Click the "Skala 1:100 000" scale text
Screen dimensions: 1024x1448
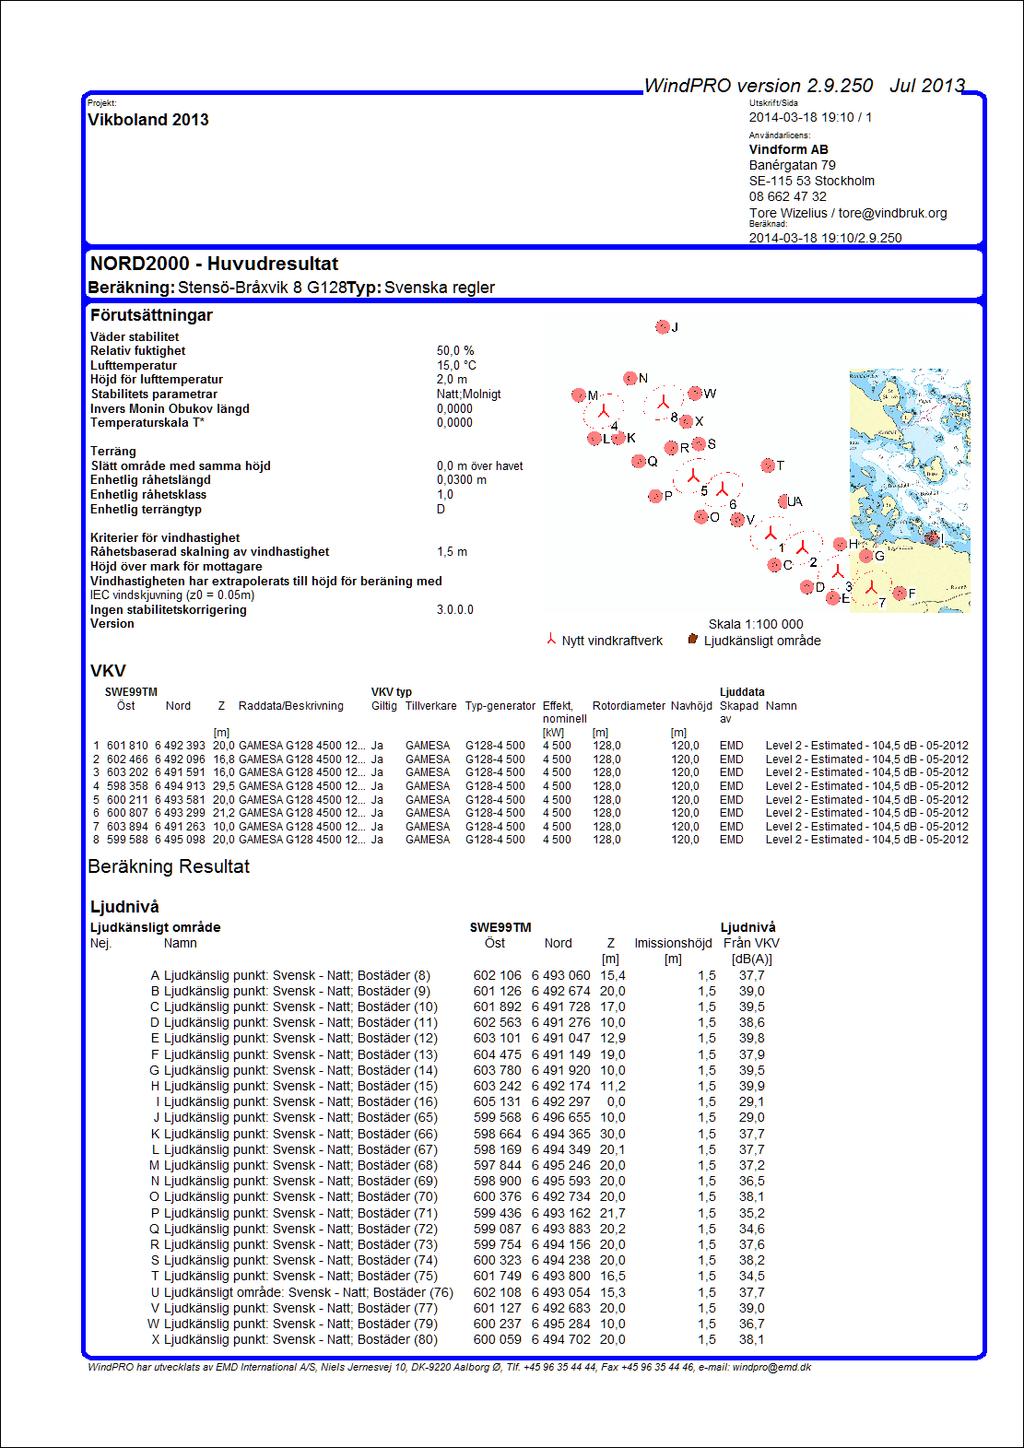pyautogui.click(x=756, y=624)
